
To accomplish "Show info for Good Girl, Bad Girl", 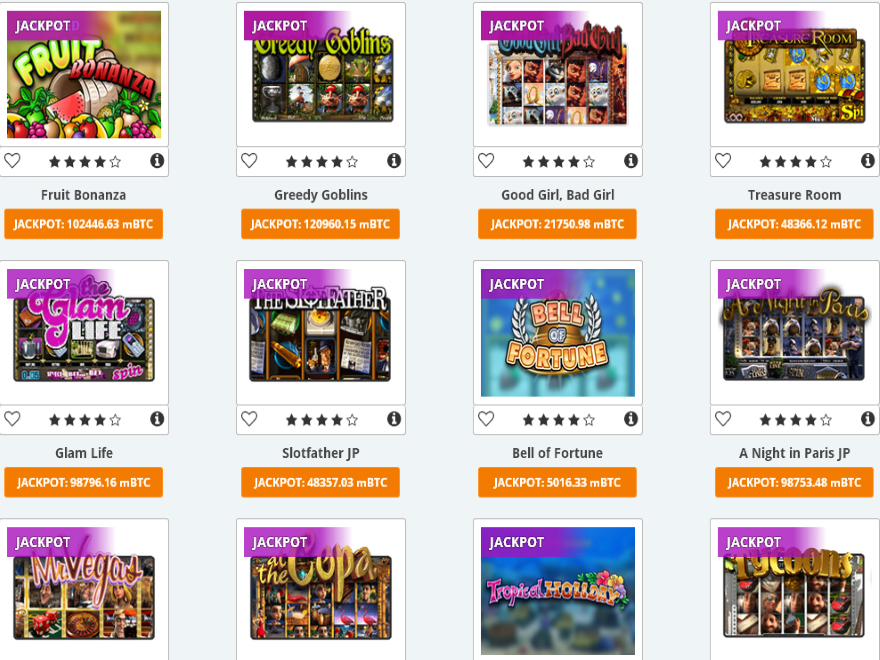I will pyautogui.click(x=631, y=161).
